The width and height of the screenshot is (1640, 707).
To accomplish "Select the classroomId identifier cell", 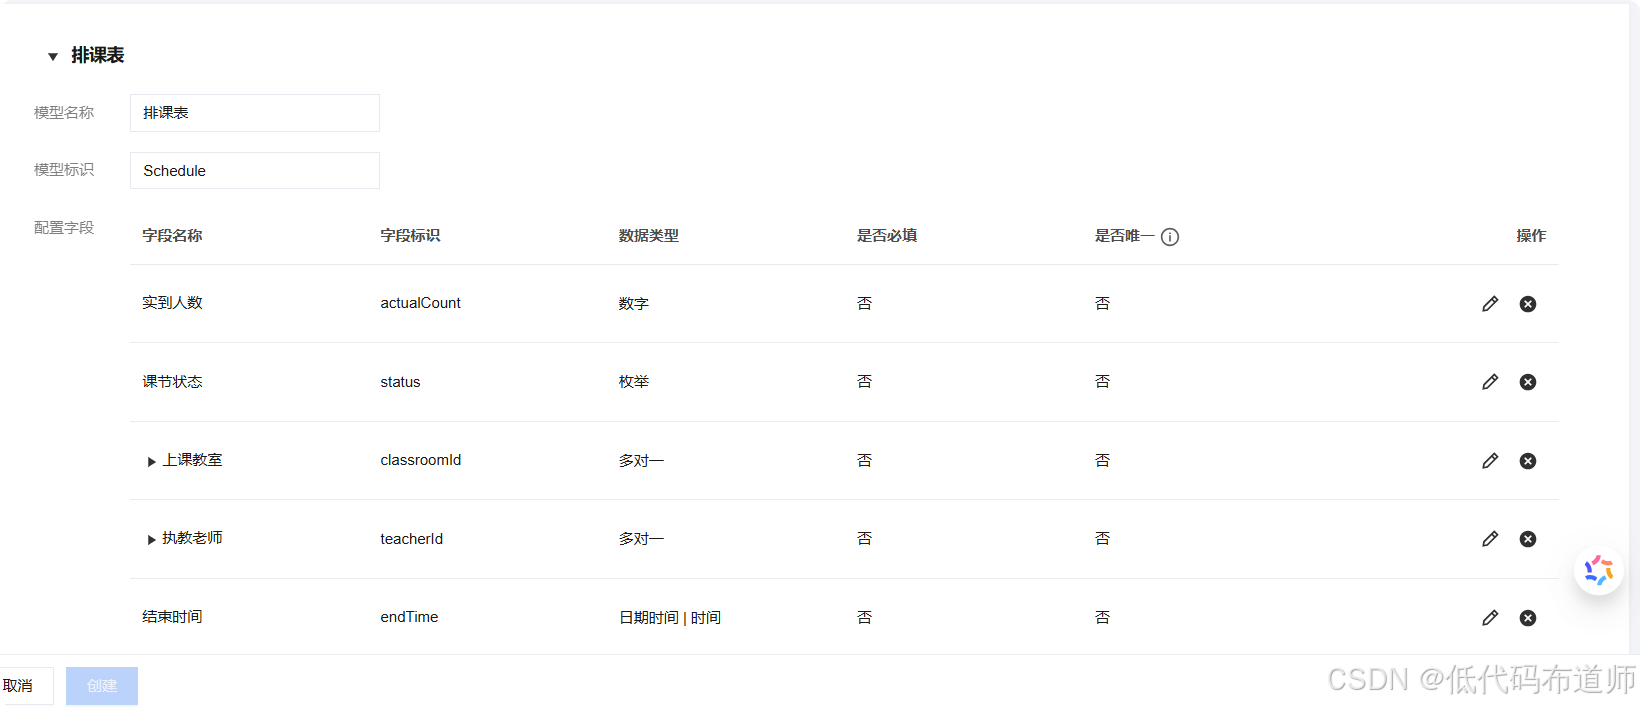I will click(x=421, y=460).
